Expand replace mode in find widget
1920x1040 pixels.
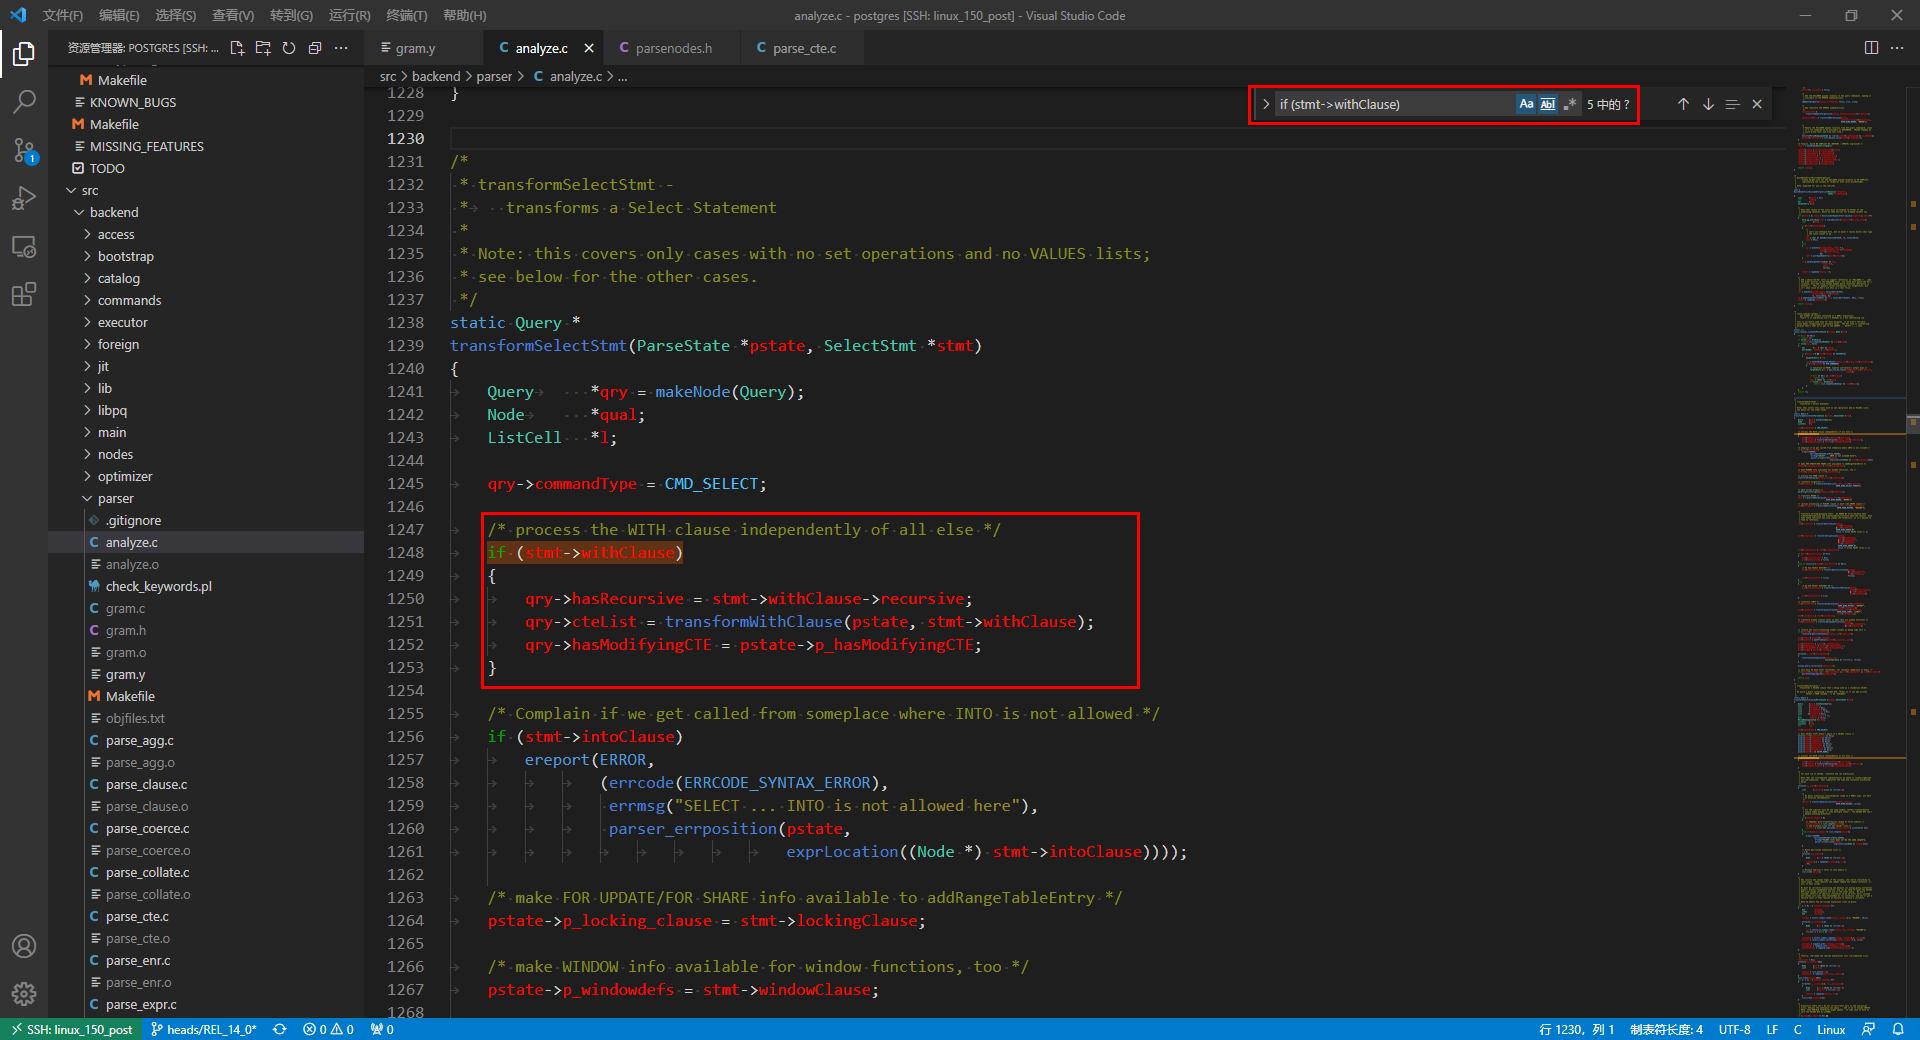[x=1266, y=104]
